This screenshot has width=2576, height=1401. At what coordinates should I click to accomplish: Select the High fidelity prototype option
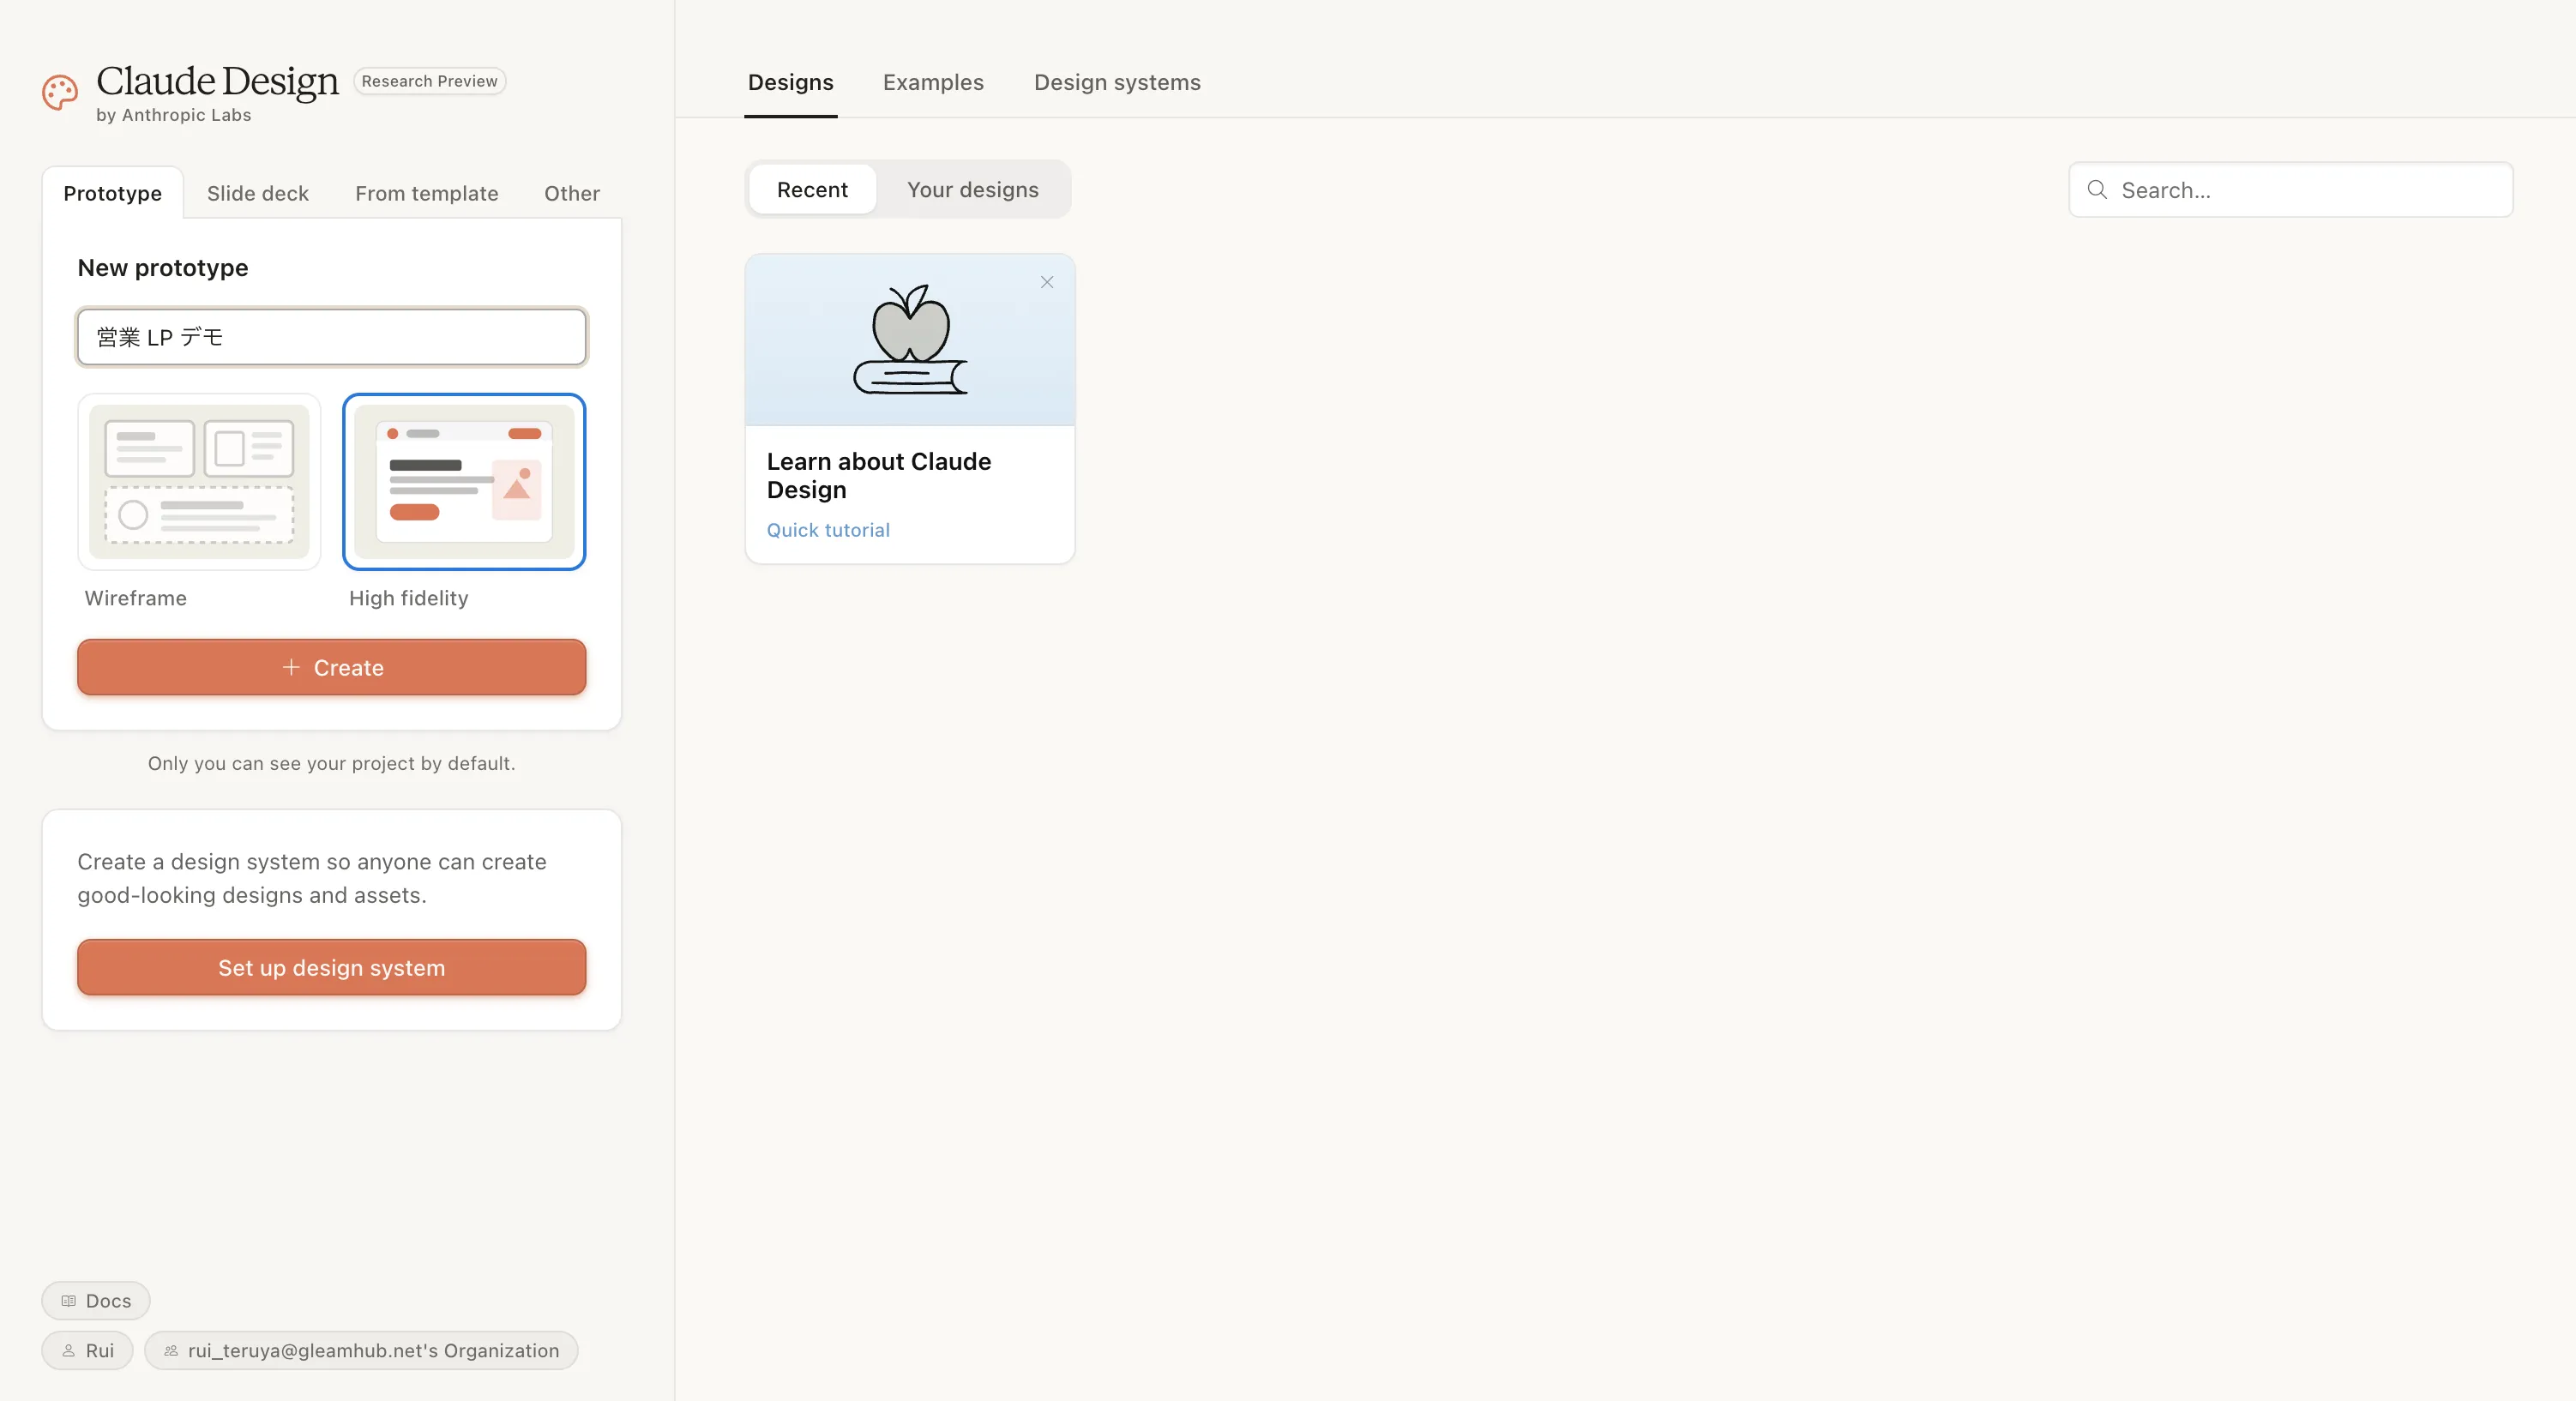tap(464, 482)
